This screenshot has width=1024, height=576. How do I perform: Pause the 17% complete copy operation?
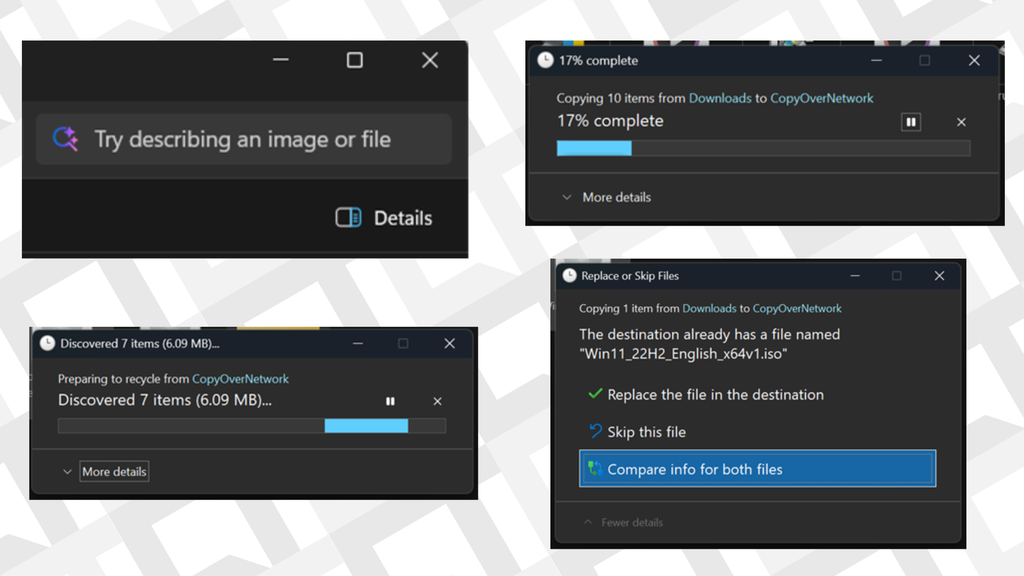(x=911, y=121)
